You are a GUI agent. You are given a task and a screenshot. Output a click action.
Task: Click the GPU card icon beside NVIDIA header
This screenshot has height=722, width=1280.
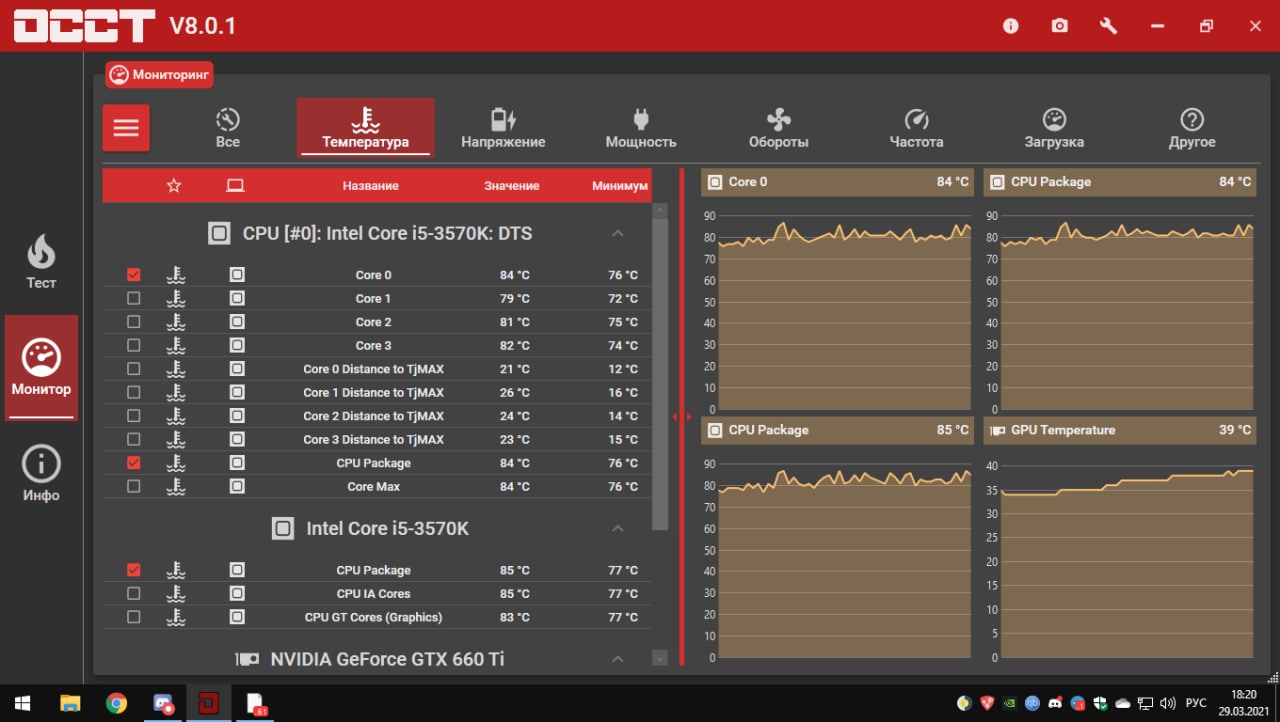(247, 660)
